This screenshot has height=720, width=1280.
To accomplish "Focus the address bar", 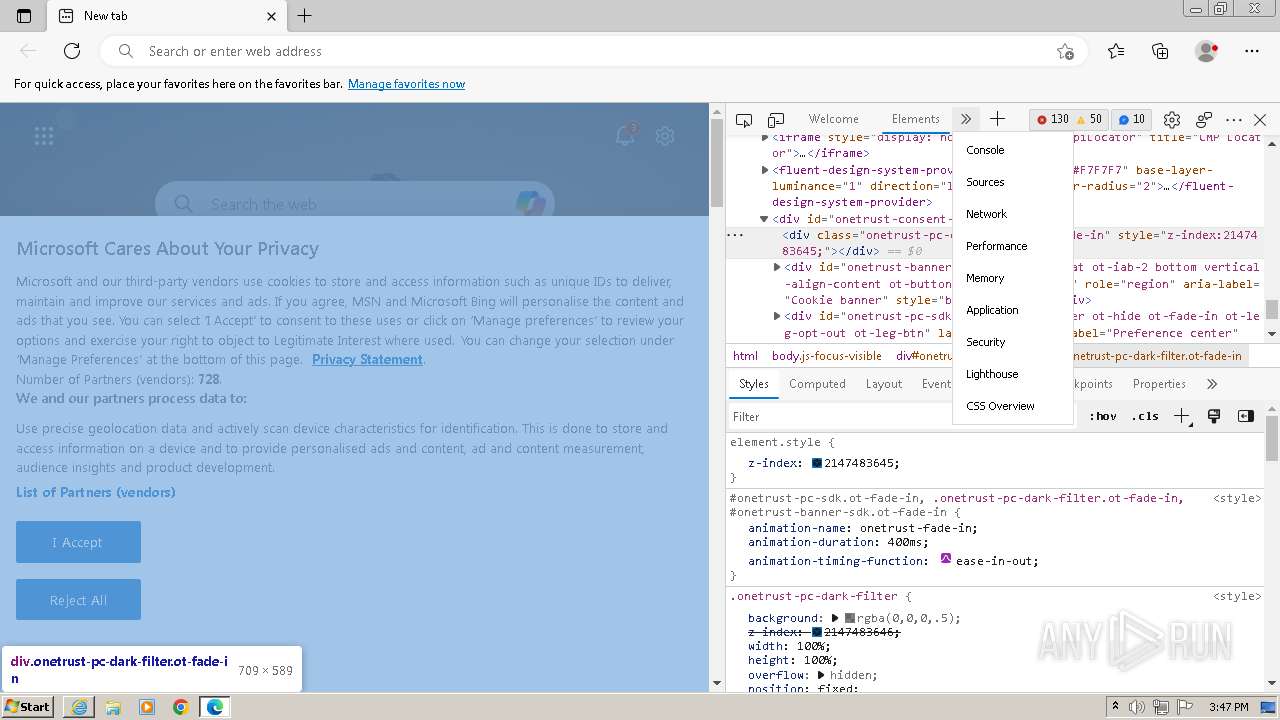I will point(595,51).
